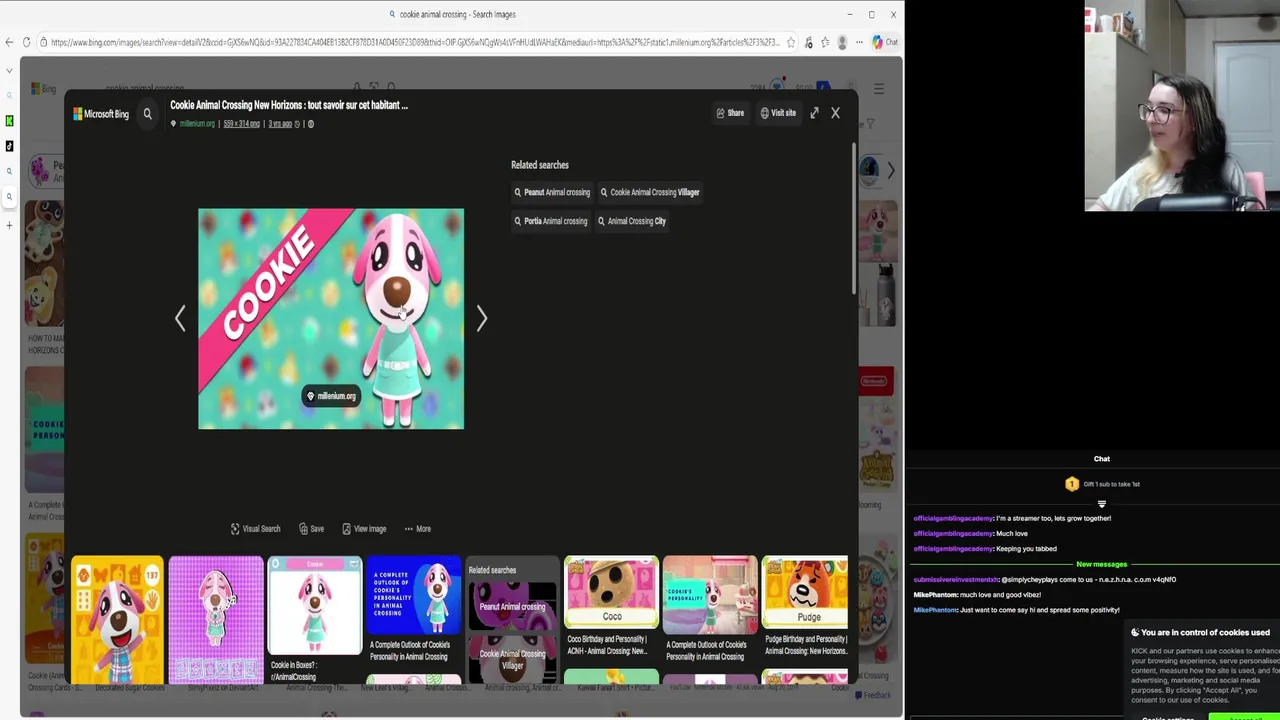Start a Visual Search on the image
The image size is (1280, 720).
256,529
